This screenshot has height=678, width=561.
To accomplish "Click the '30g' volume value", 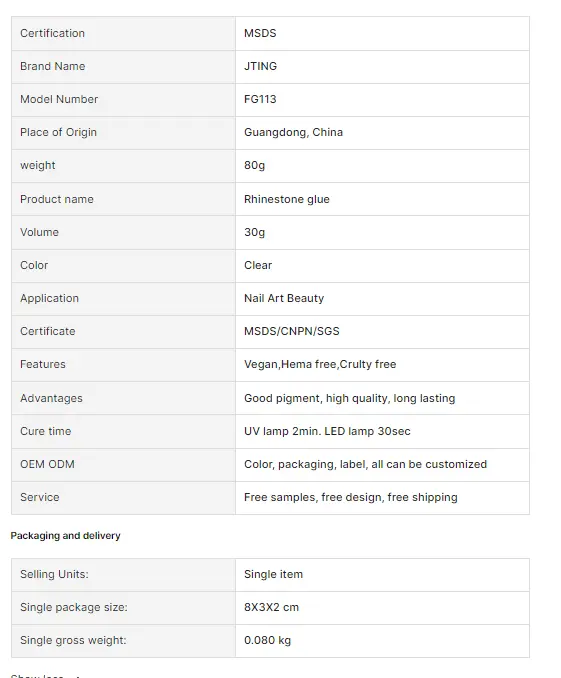I will [x=254, y=232].
